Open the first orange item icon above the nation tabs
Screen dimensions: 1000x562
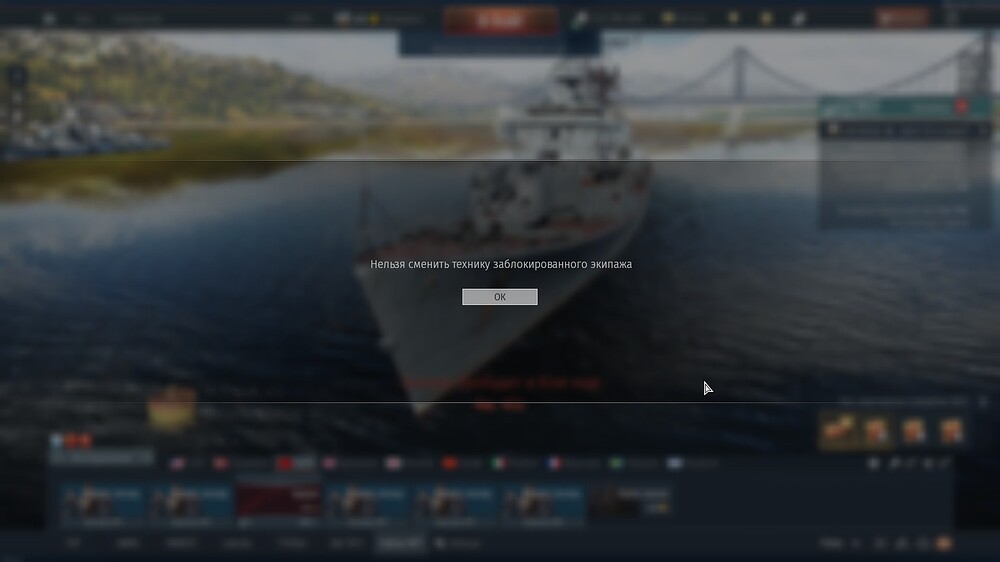838,431
